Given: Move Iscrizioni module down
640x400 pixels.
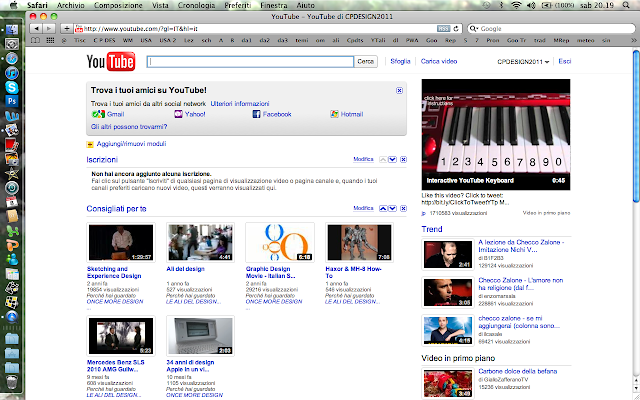Looking at the screenshot, I should (x=392, y=160).
